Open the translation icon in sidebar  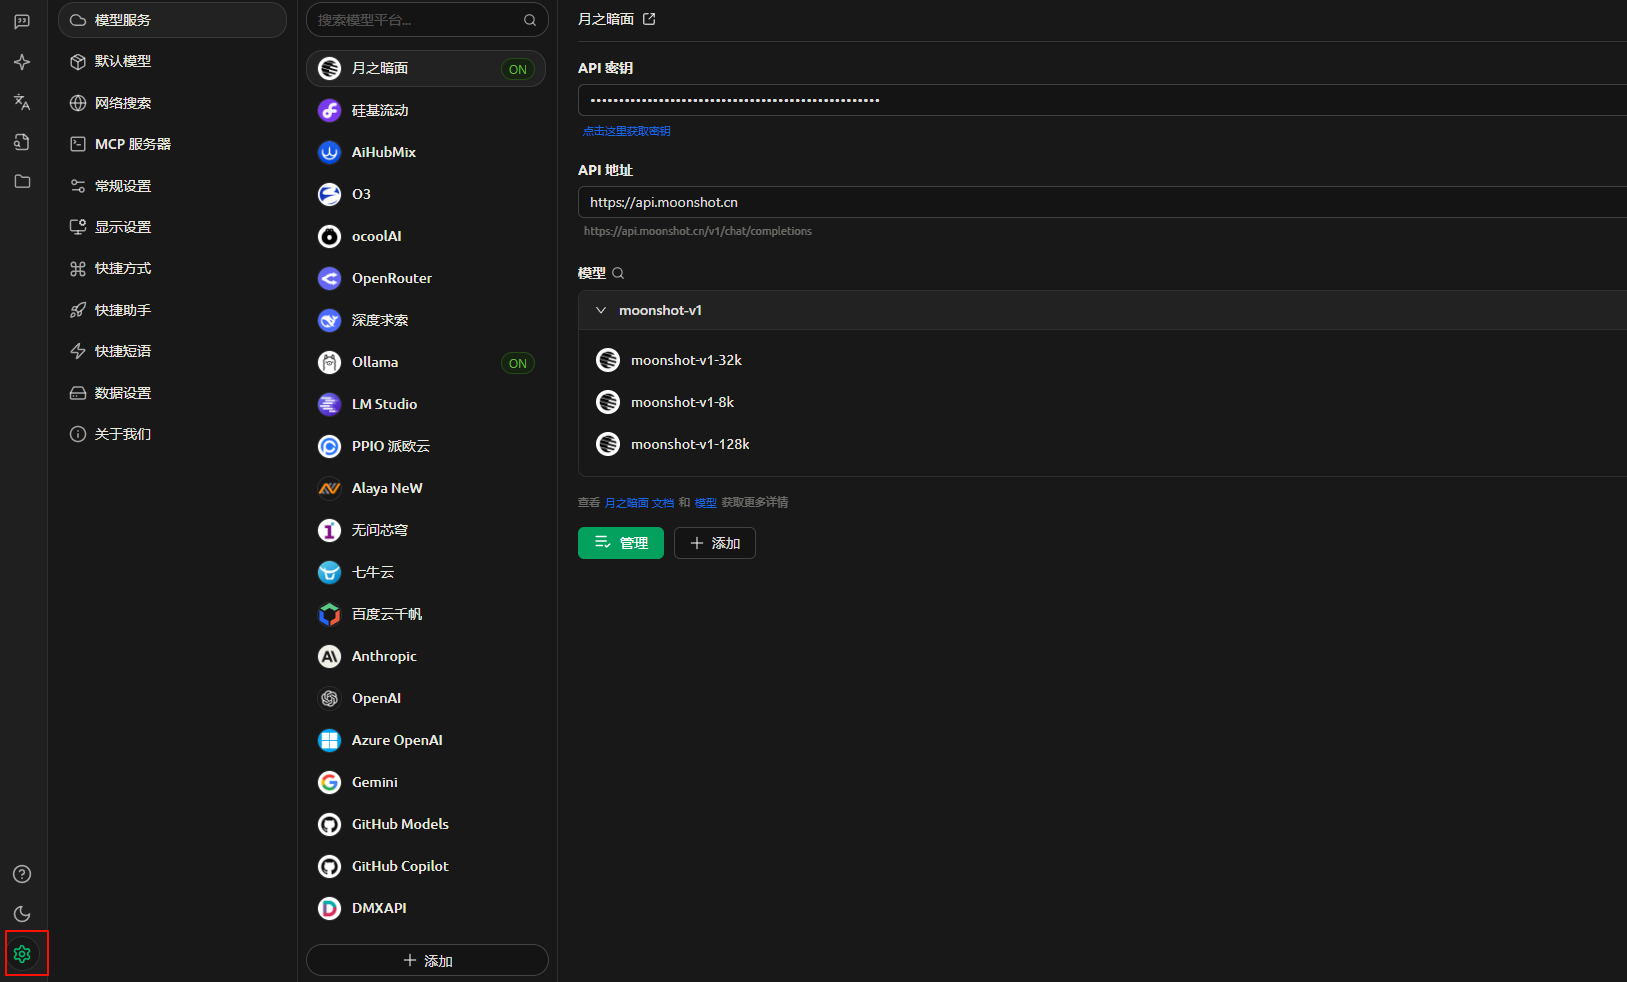[x=22, y=102]
